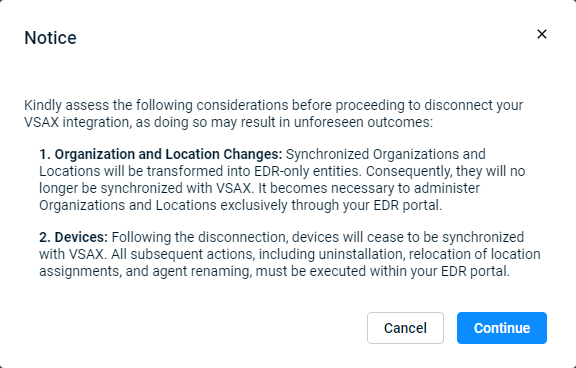Click the phrase 'Synchronized Organizations'

click(x=372, y=154)
